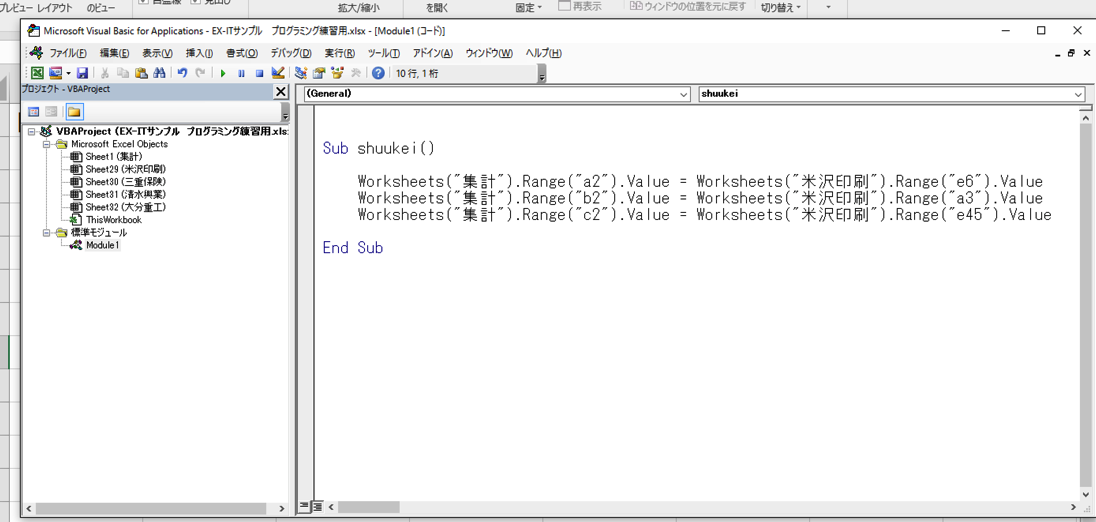
Task: Collapse the VBAProject root node
Action: point(31,131)
